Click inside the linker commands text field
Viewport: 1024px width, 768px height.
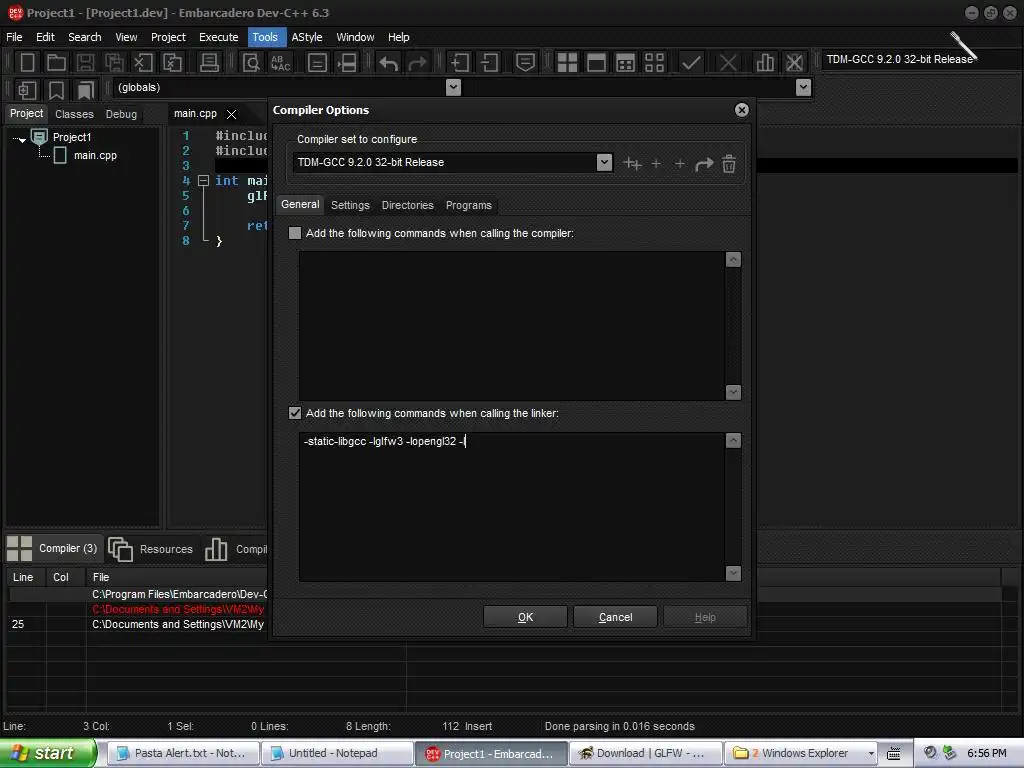coord(512,507)
